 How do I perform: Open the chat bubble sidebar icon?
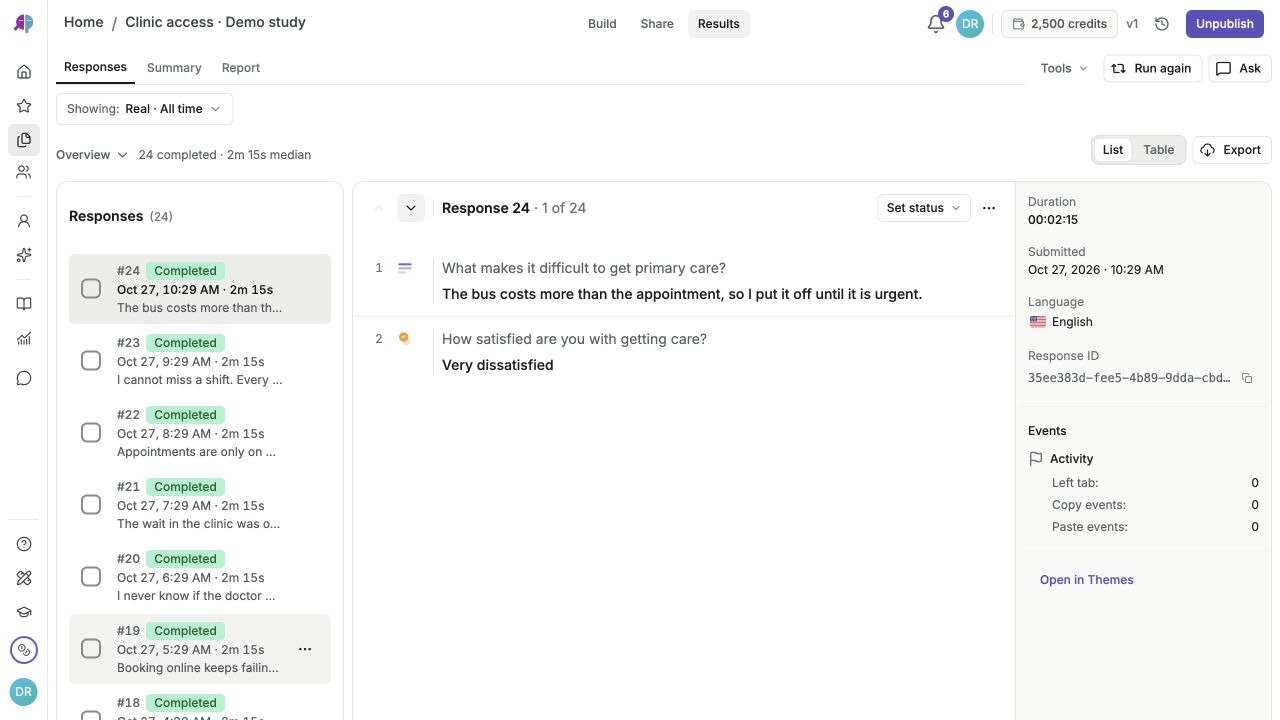tap(24, 378)
